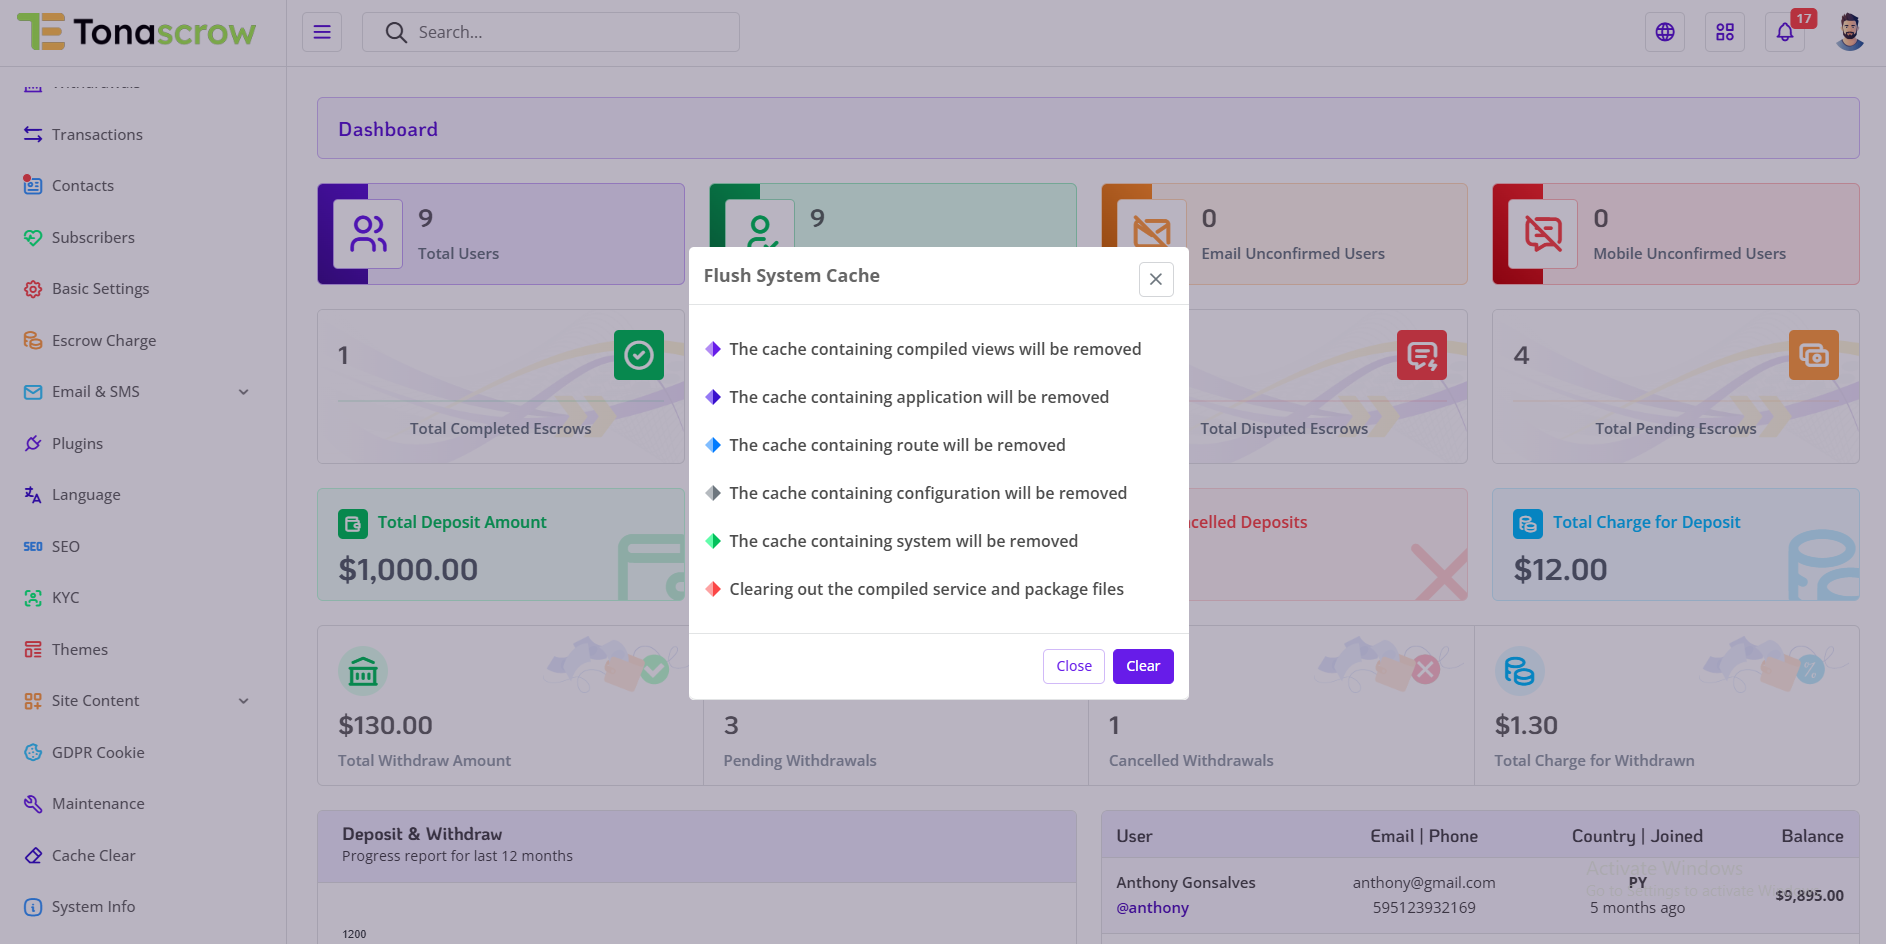Click the Mobile Unconfirmed Users icon
The height and width of the screenshot is (944, 1886).
(1543, 234)
